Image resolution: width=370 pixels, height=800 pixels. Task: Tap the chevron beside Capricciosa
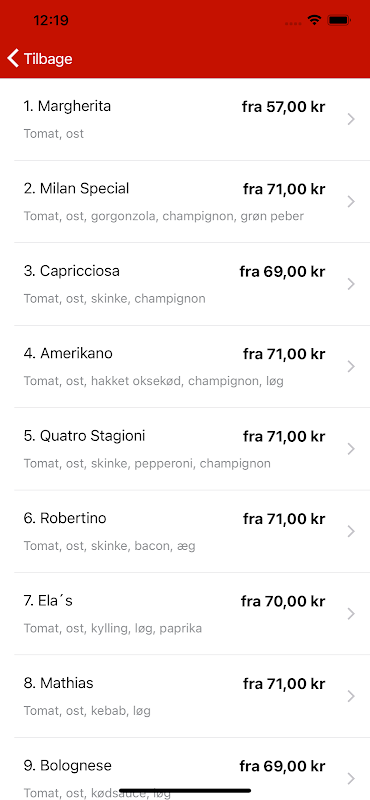351,284
